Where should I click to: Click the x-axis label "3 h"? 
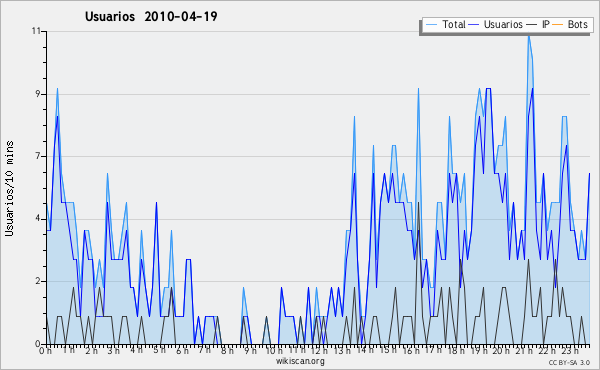click(x=113, y=350)
